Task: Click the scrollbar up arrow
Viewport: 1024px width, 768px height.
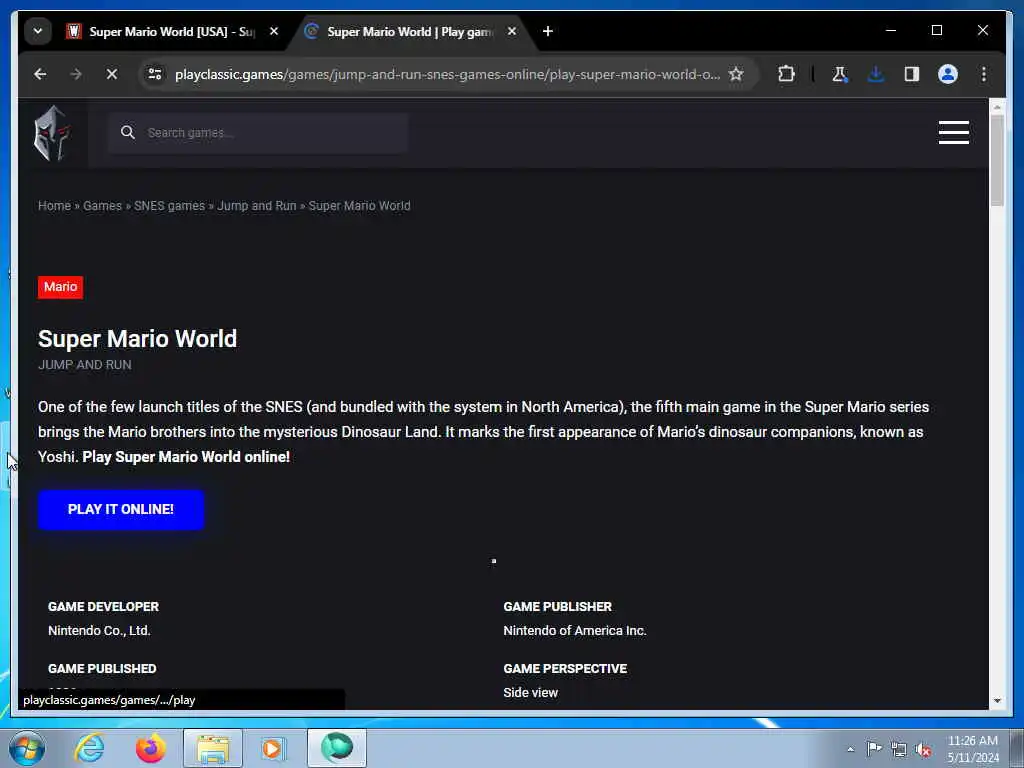Action: point(997,106)
